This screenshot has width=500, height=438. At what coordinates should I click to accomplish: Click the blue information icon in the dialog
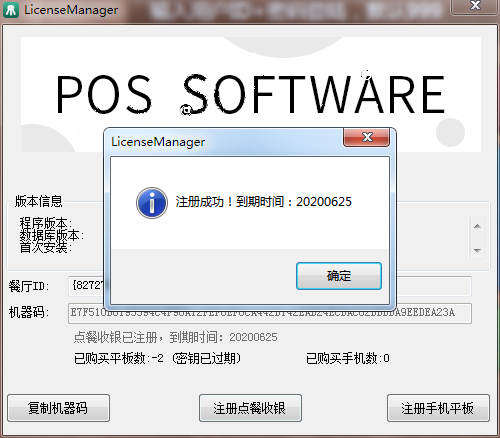152,203
